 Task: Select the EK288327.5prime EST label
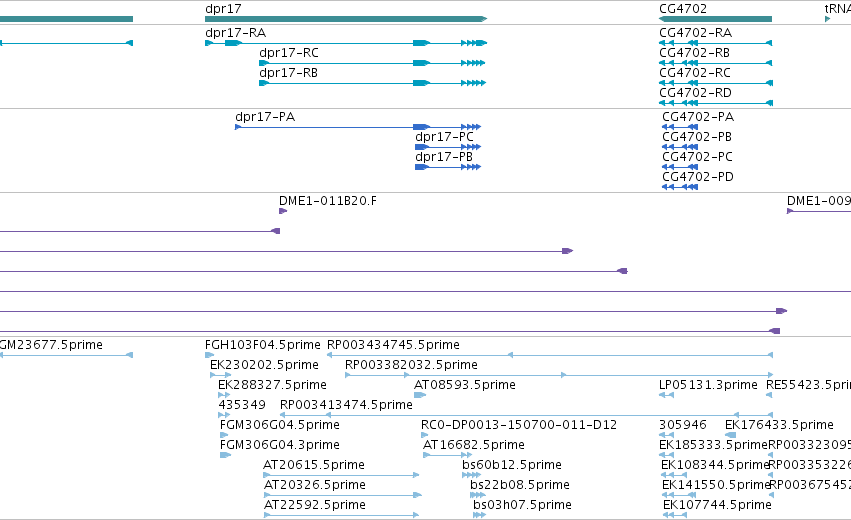[272, 385]
